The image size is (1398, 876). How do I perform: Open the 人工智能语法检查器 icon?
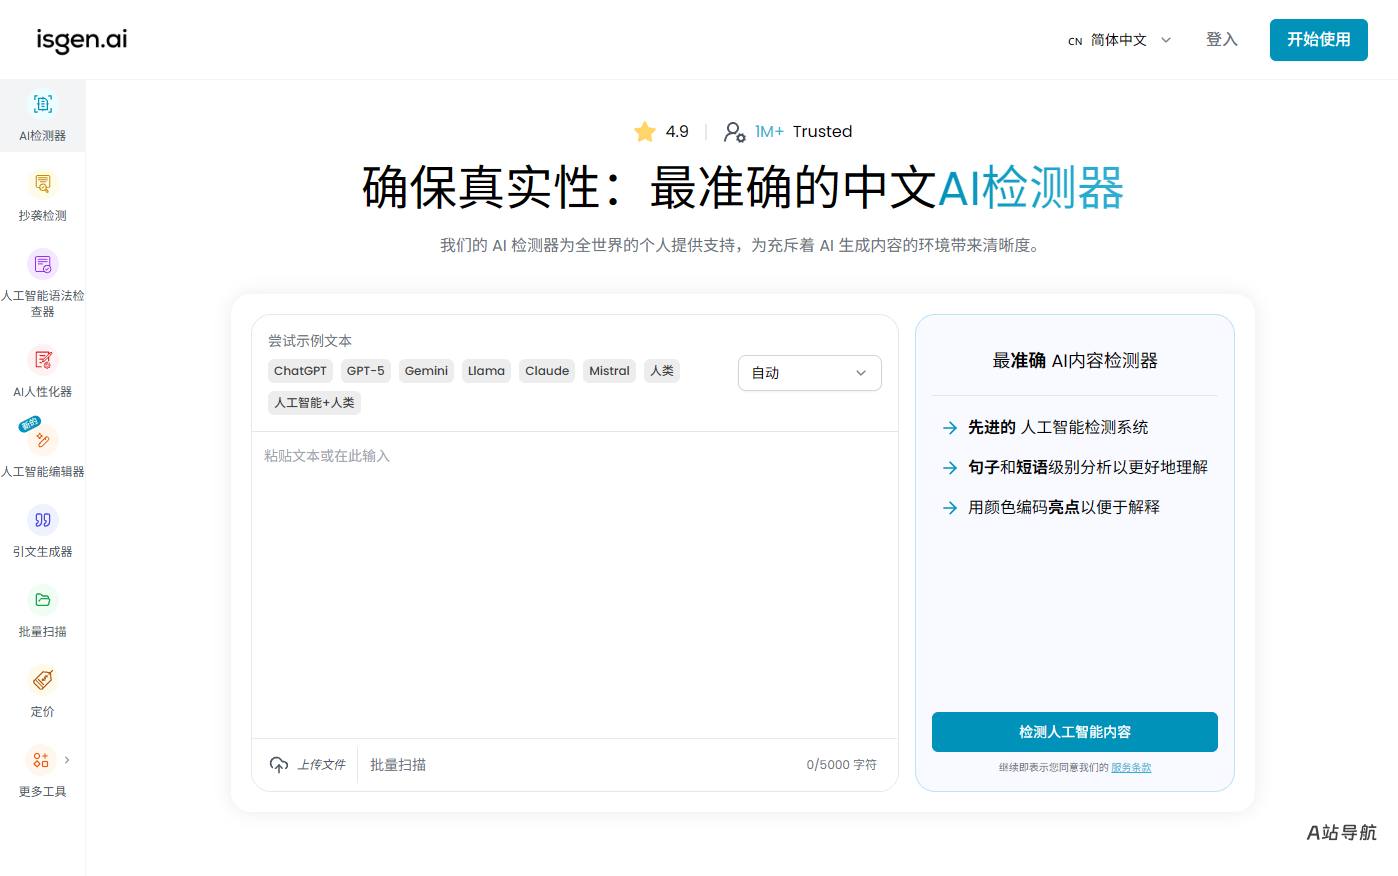pyautogui.click(x=42, y=264)
